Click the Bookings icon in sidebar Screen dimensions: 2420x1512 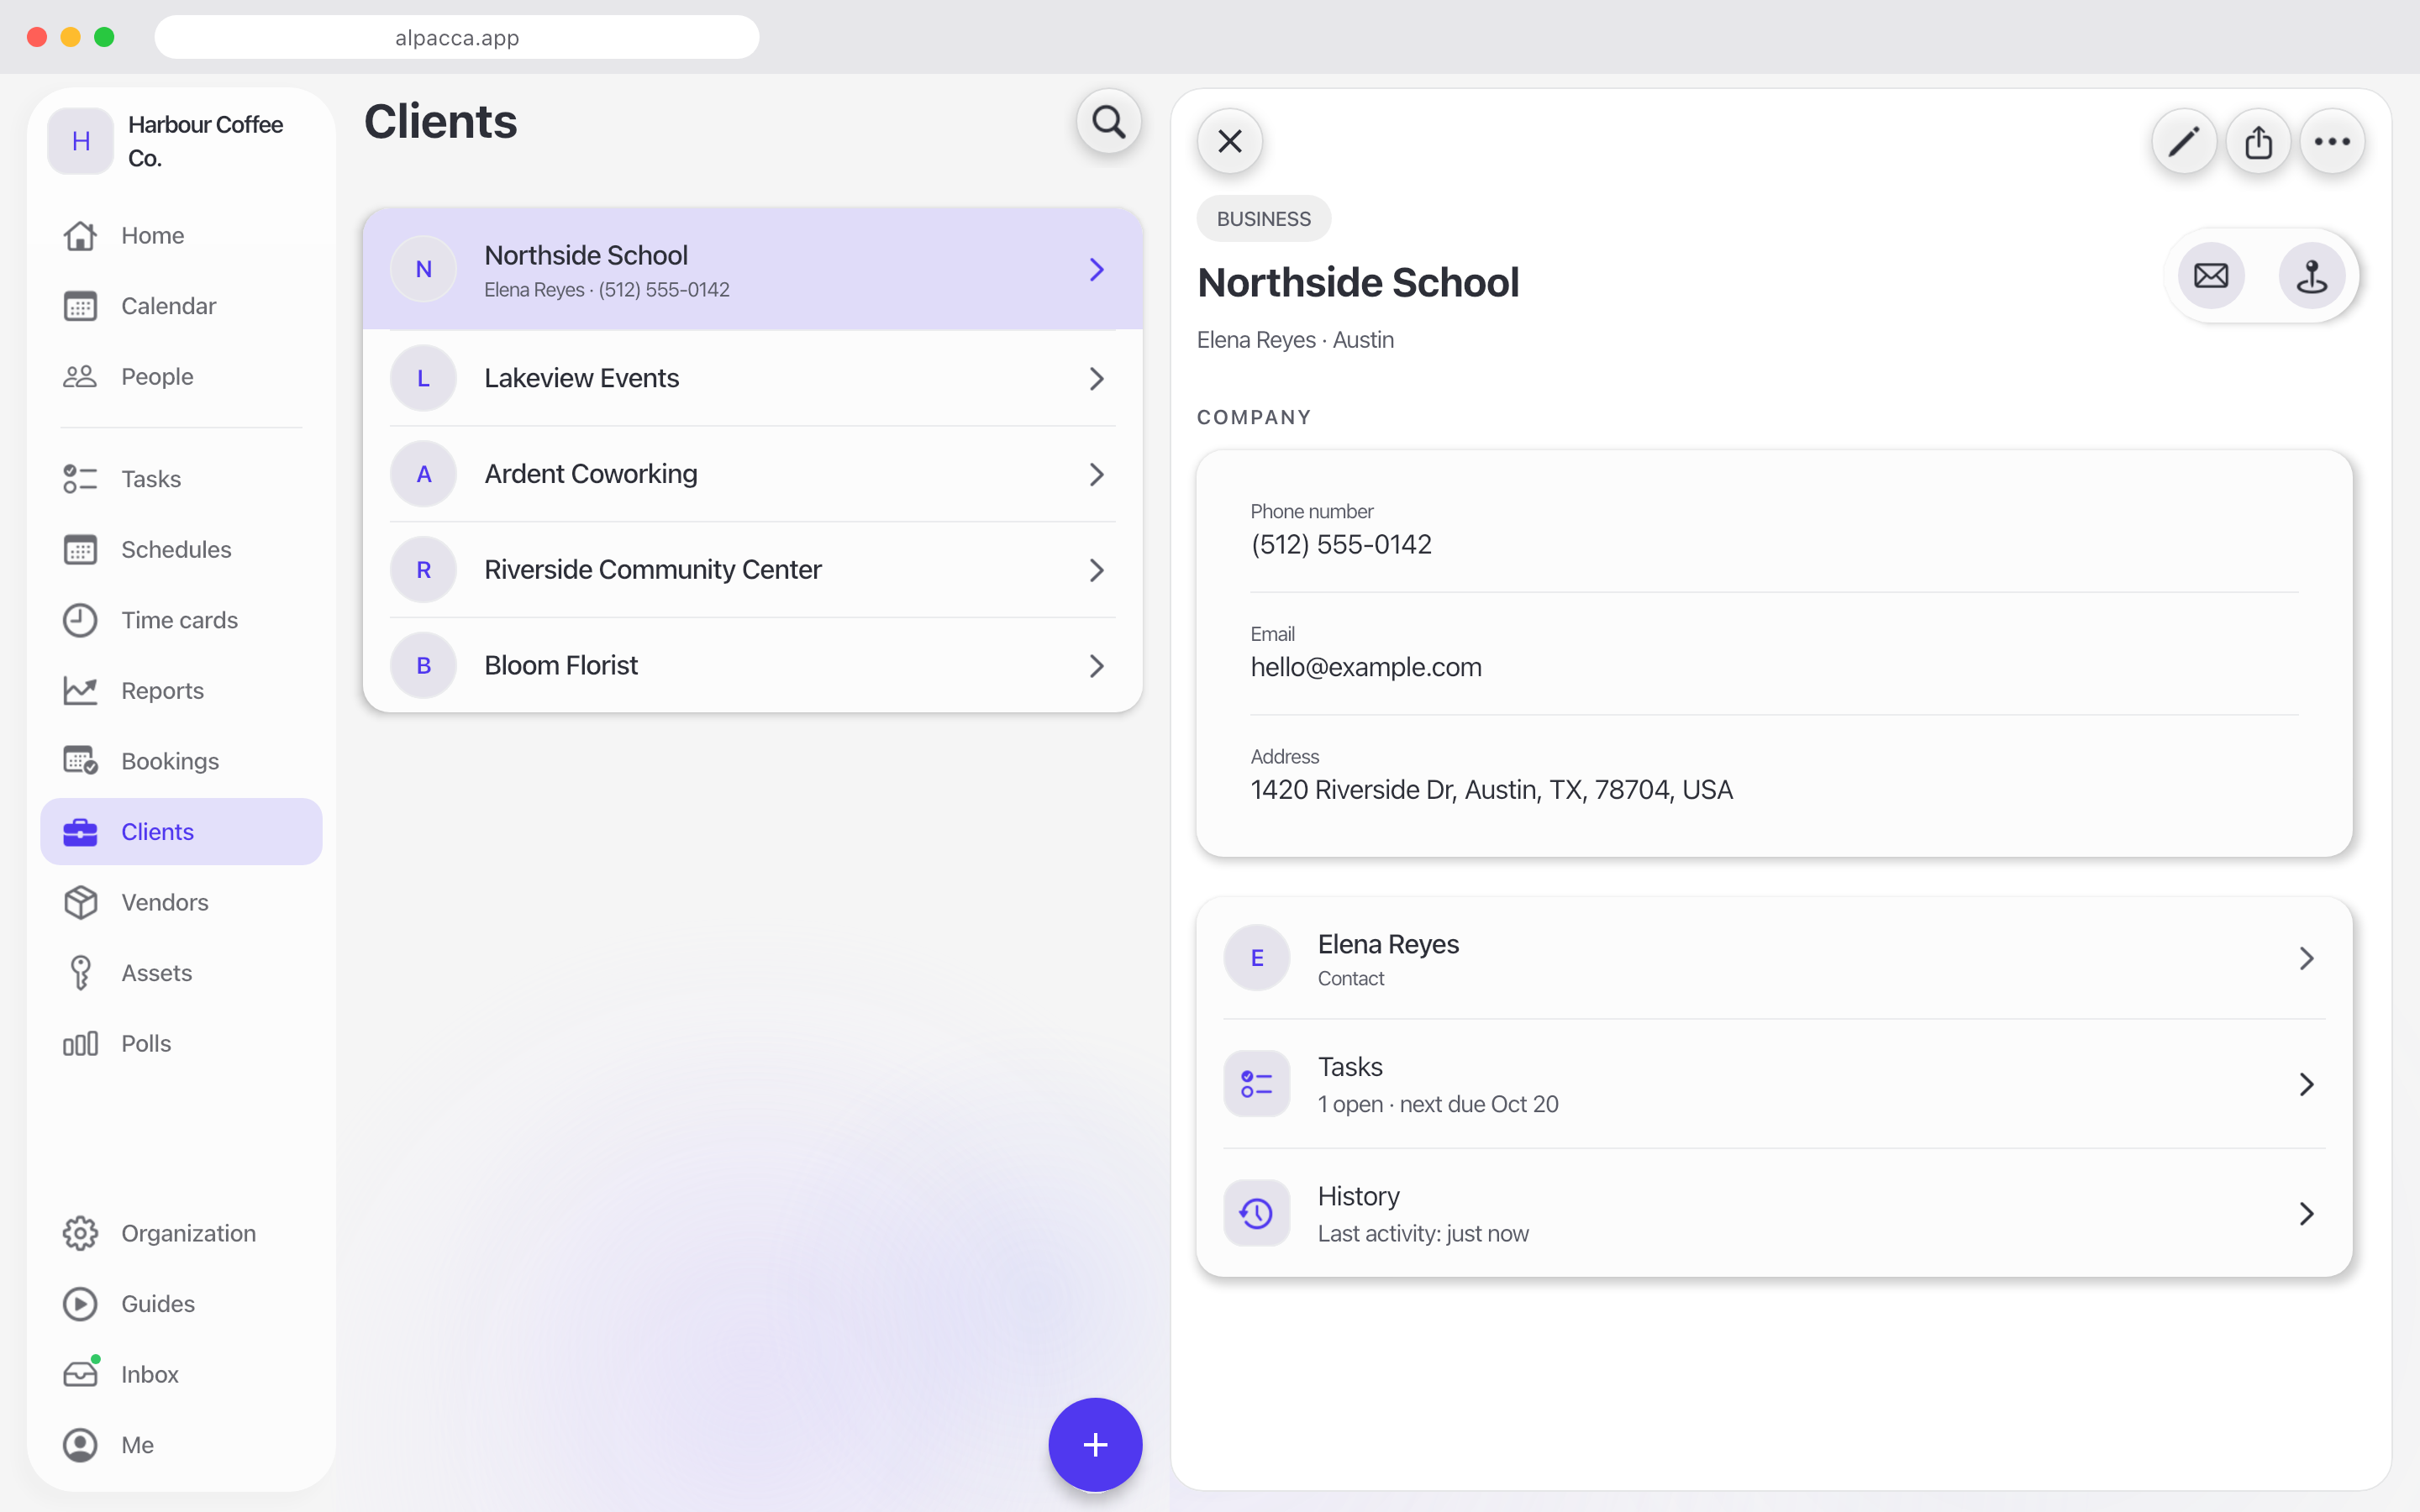(x=80, y=761)
